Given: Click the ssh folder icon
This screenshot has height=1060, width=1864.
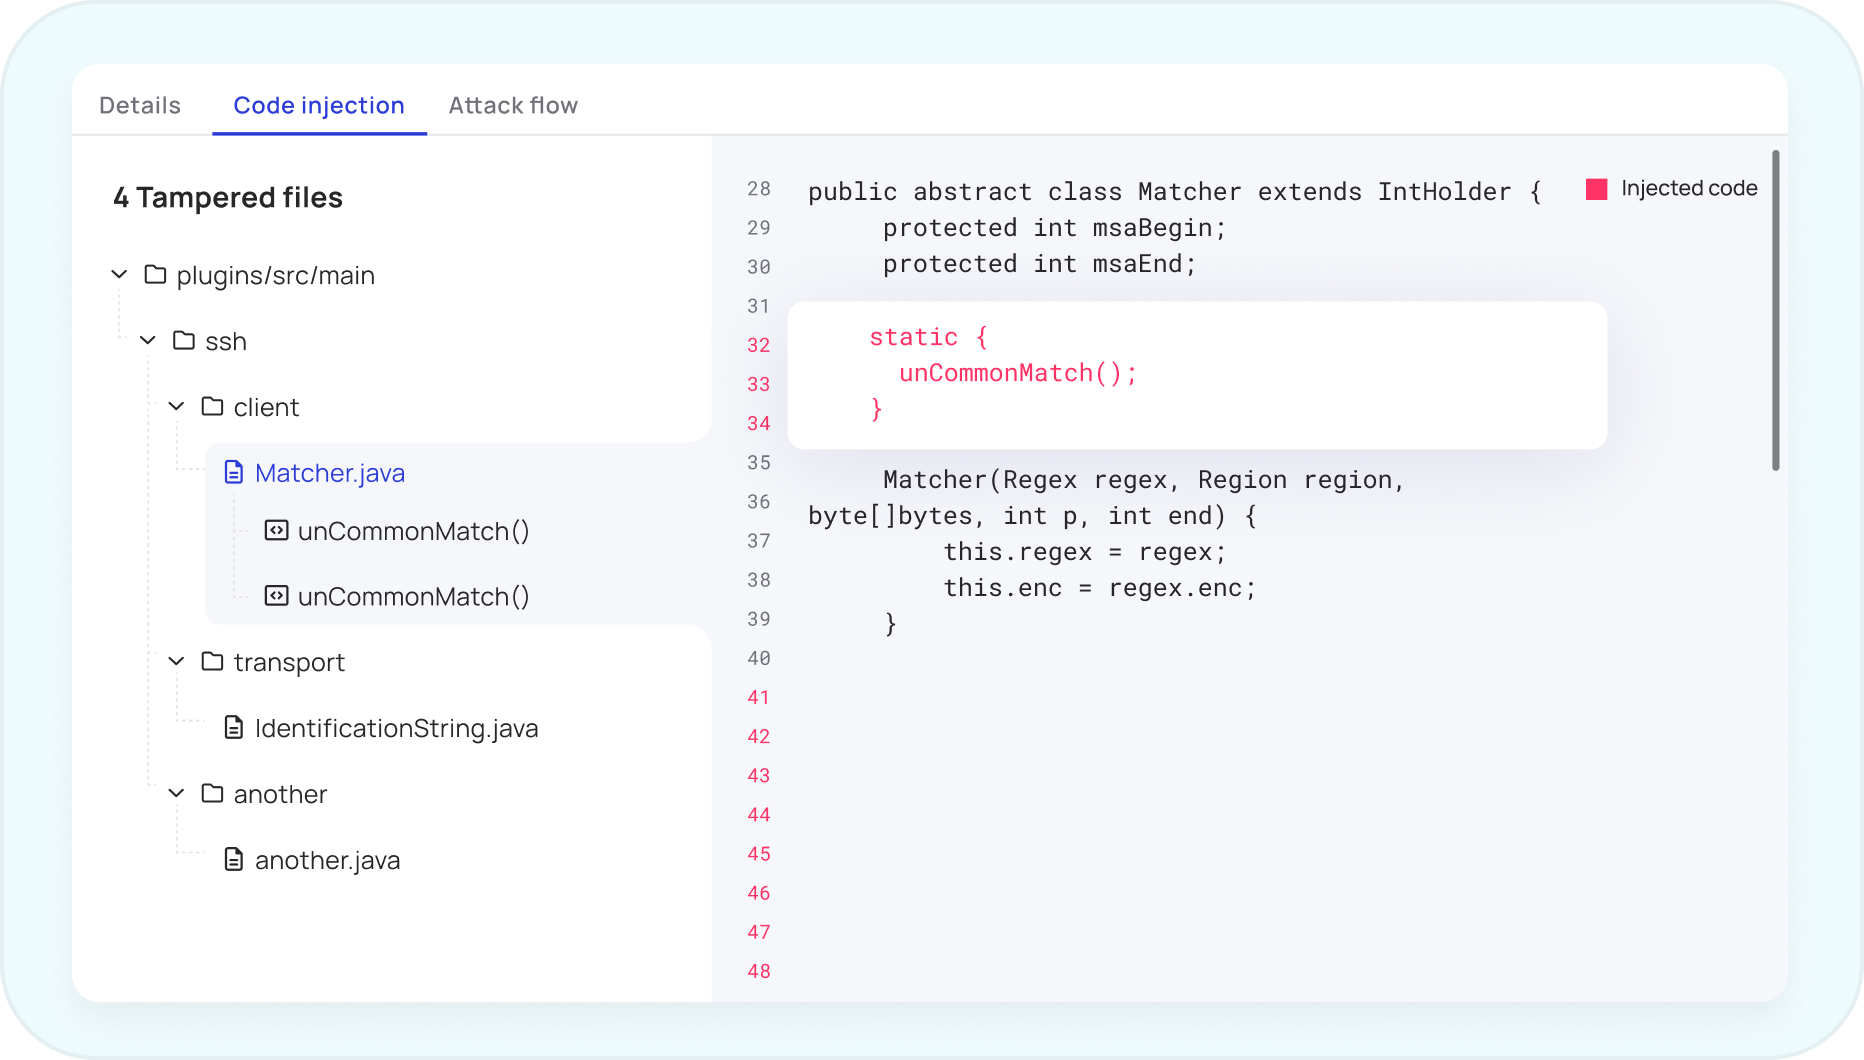Looking at the screenshot, I should click(x=184, y=340).
